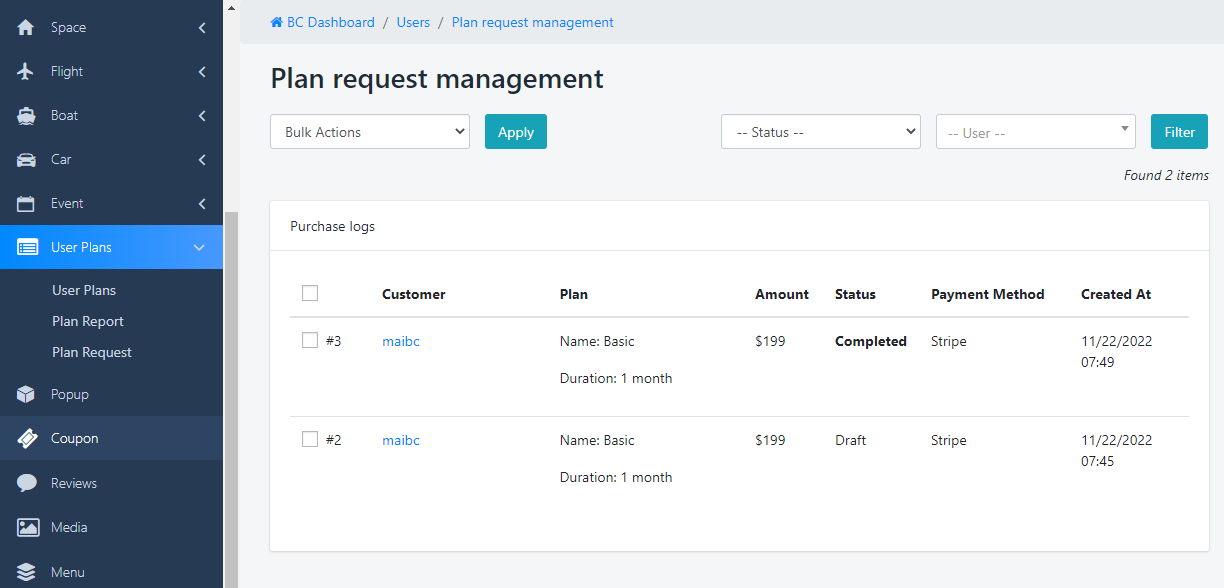Click the Coupon ticket icon
The height and width of the screenshot is (588, 1224).
pyautogui.click(x=27, y=439)
